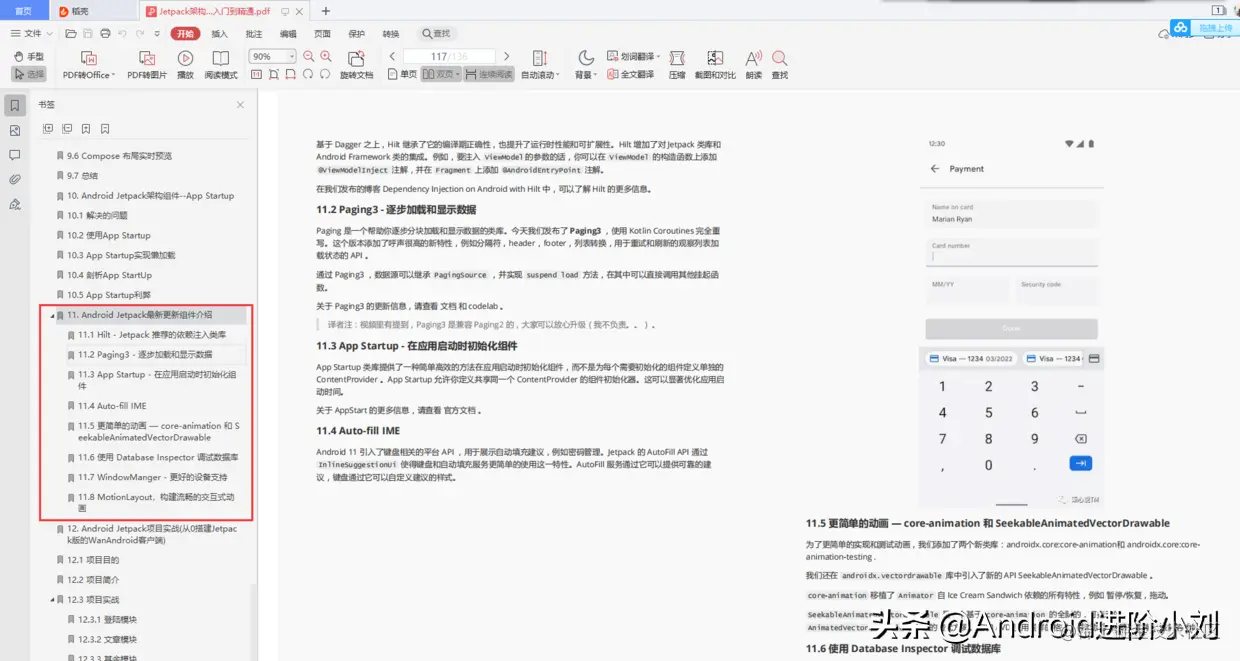This screenshot has height=661, width=1240.
Task: Select bookmark 11.7 WindowManger - 更好的设备支持
Action: [x=152, y=477]
